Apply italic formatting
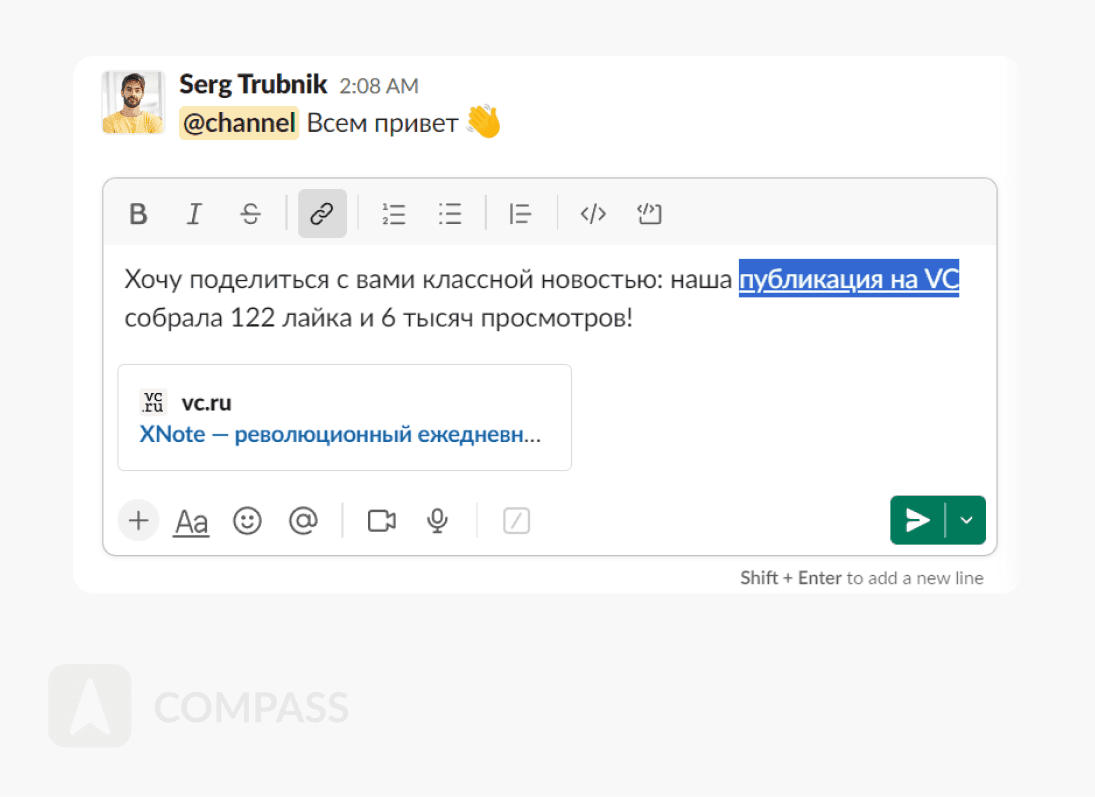1095x797 pixels. pyautogui.click(x=194, y=213)
